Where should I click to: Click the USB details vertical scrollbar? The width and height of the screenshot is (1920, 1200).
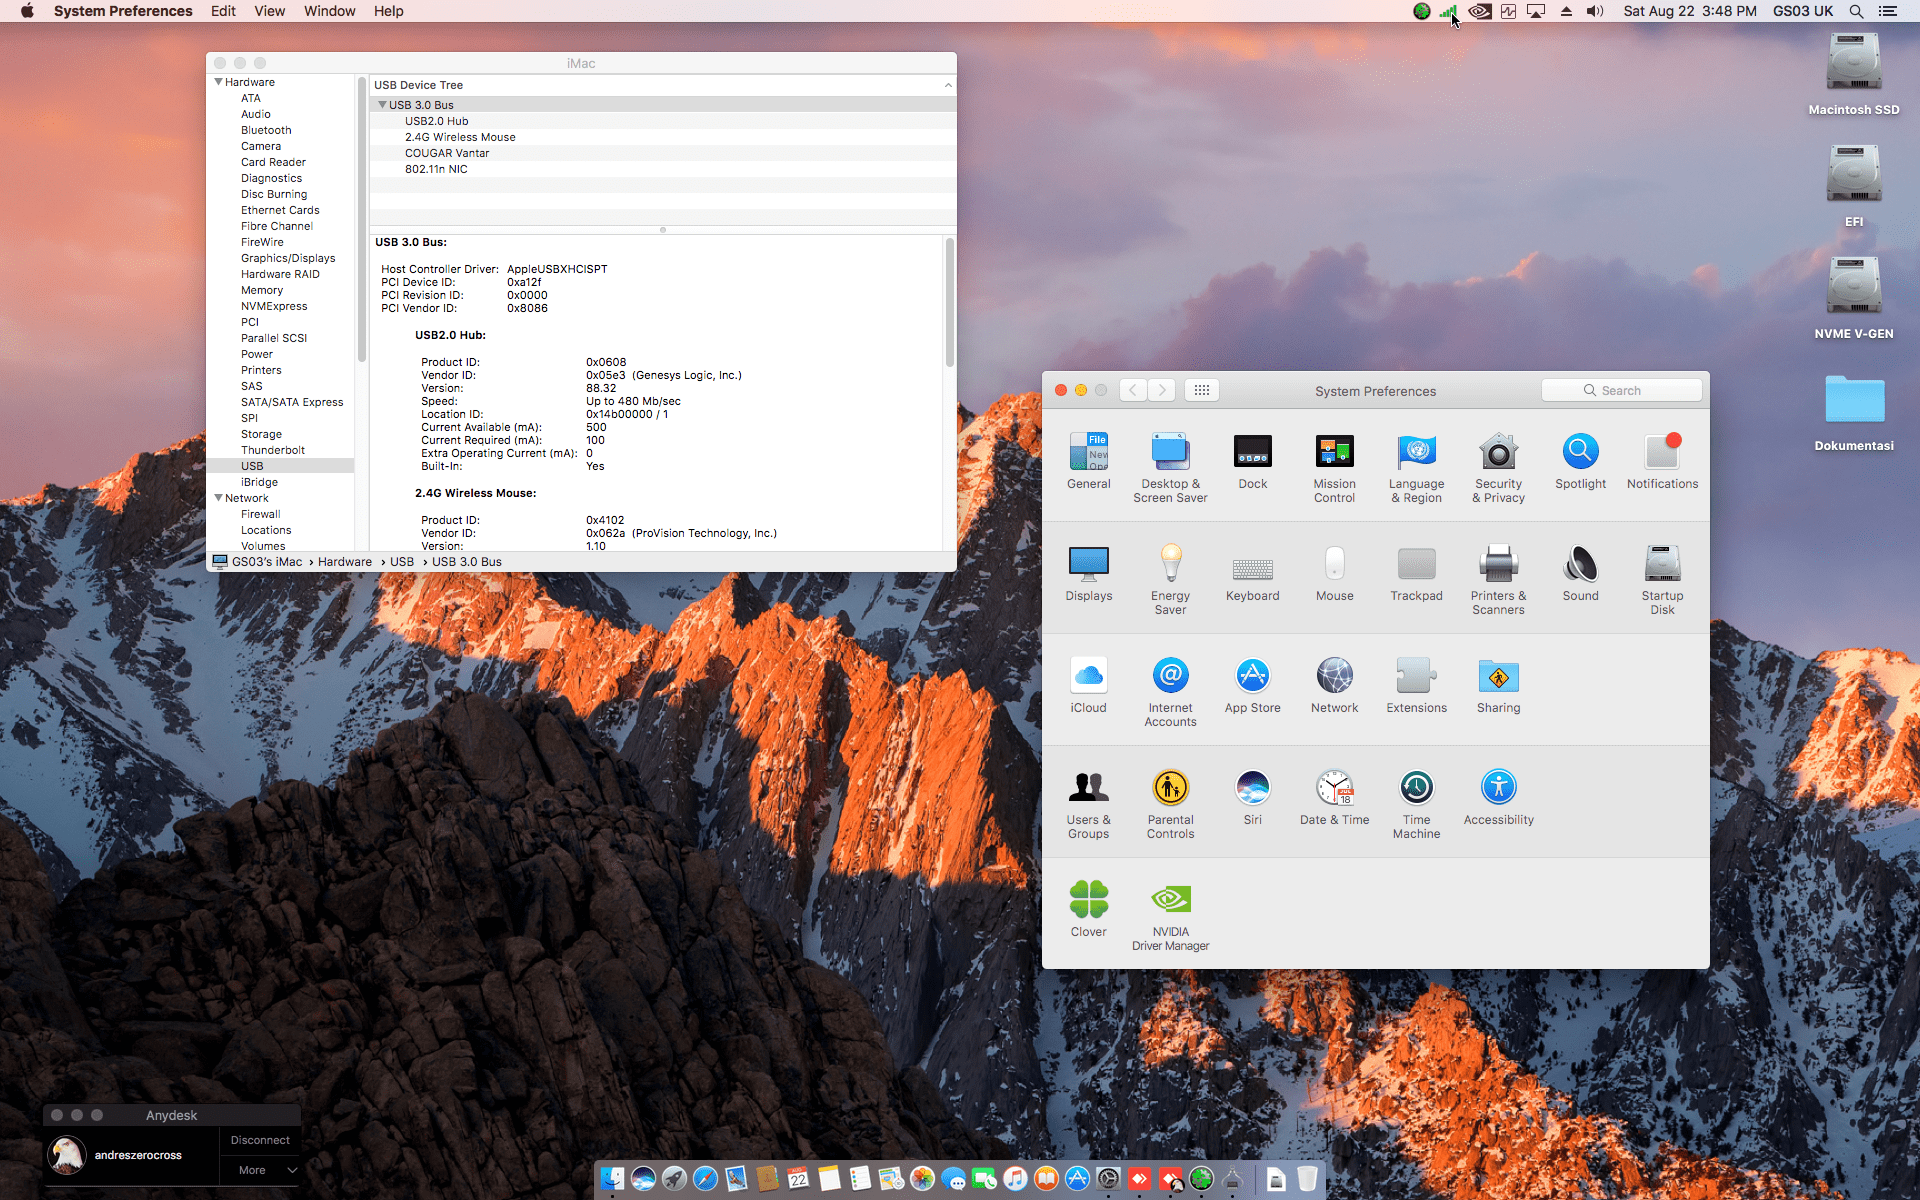click(949, 302)
